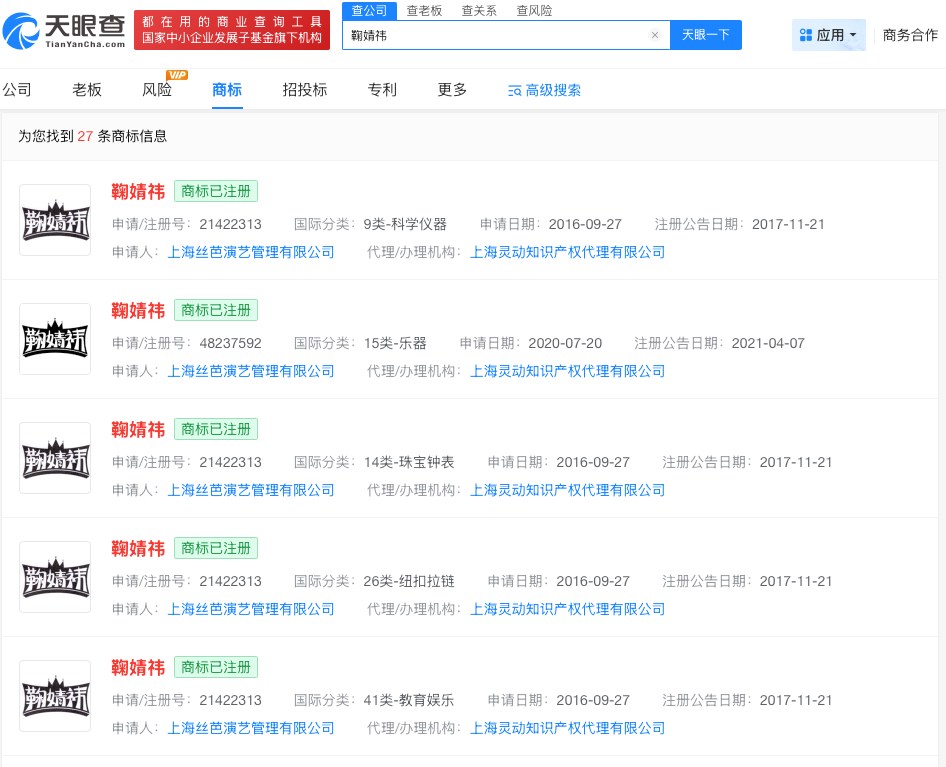Viewport: 946px width, 767px height.
Task: Click the first trademark logo thumbnail
Action: click(x=55, y=219)
